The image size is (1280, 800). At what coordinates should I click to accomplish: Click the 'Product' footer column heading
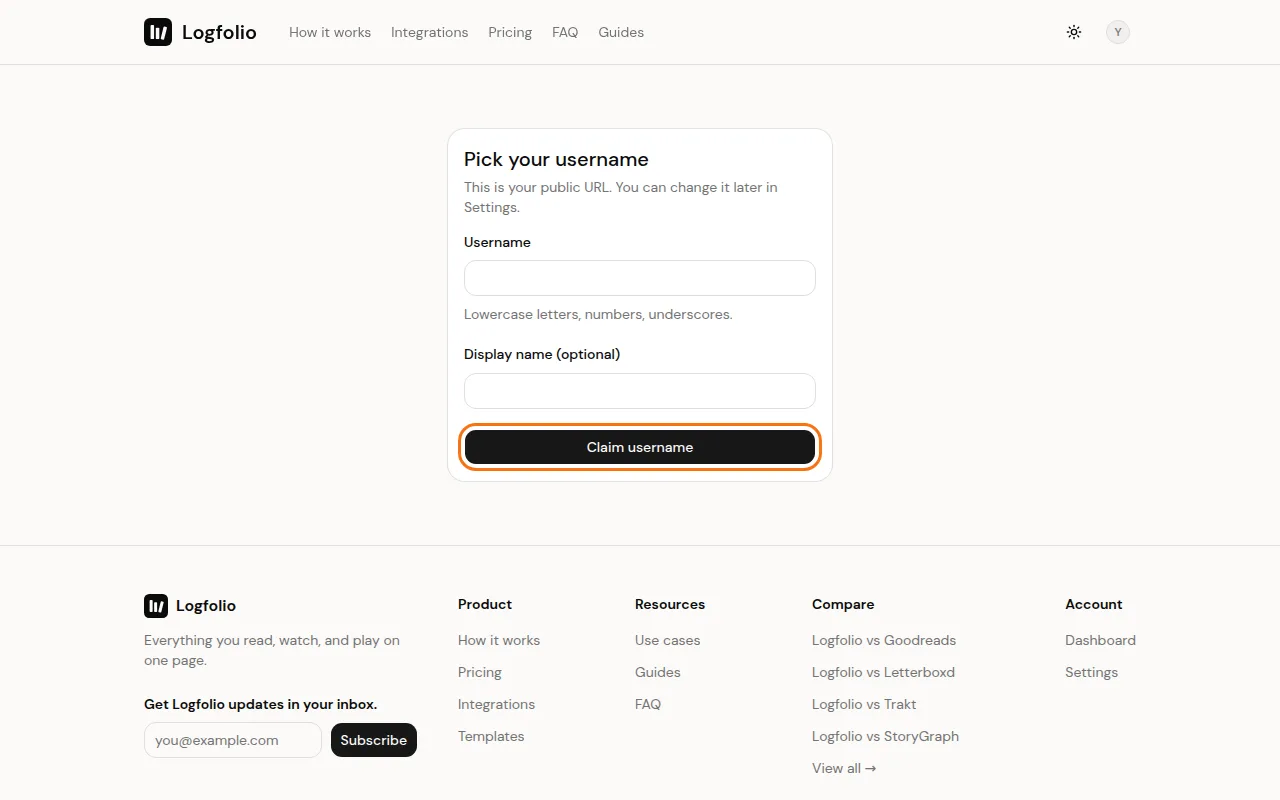pos(485,604)
